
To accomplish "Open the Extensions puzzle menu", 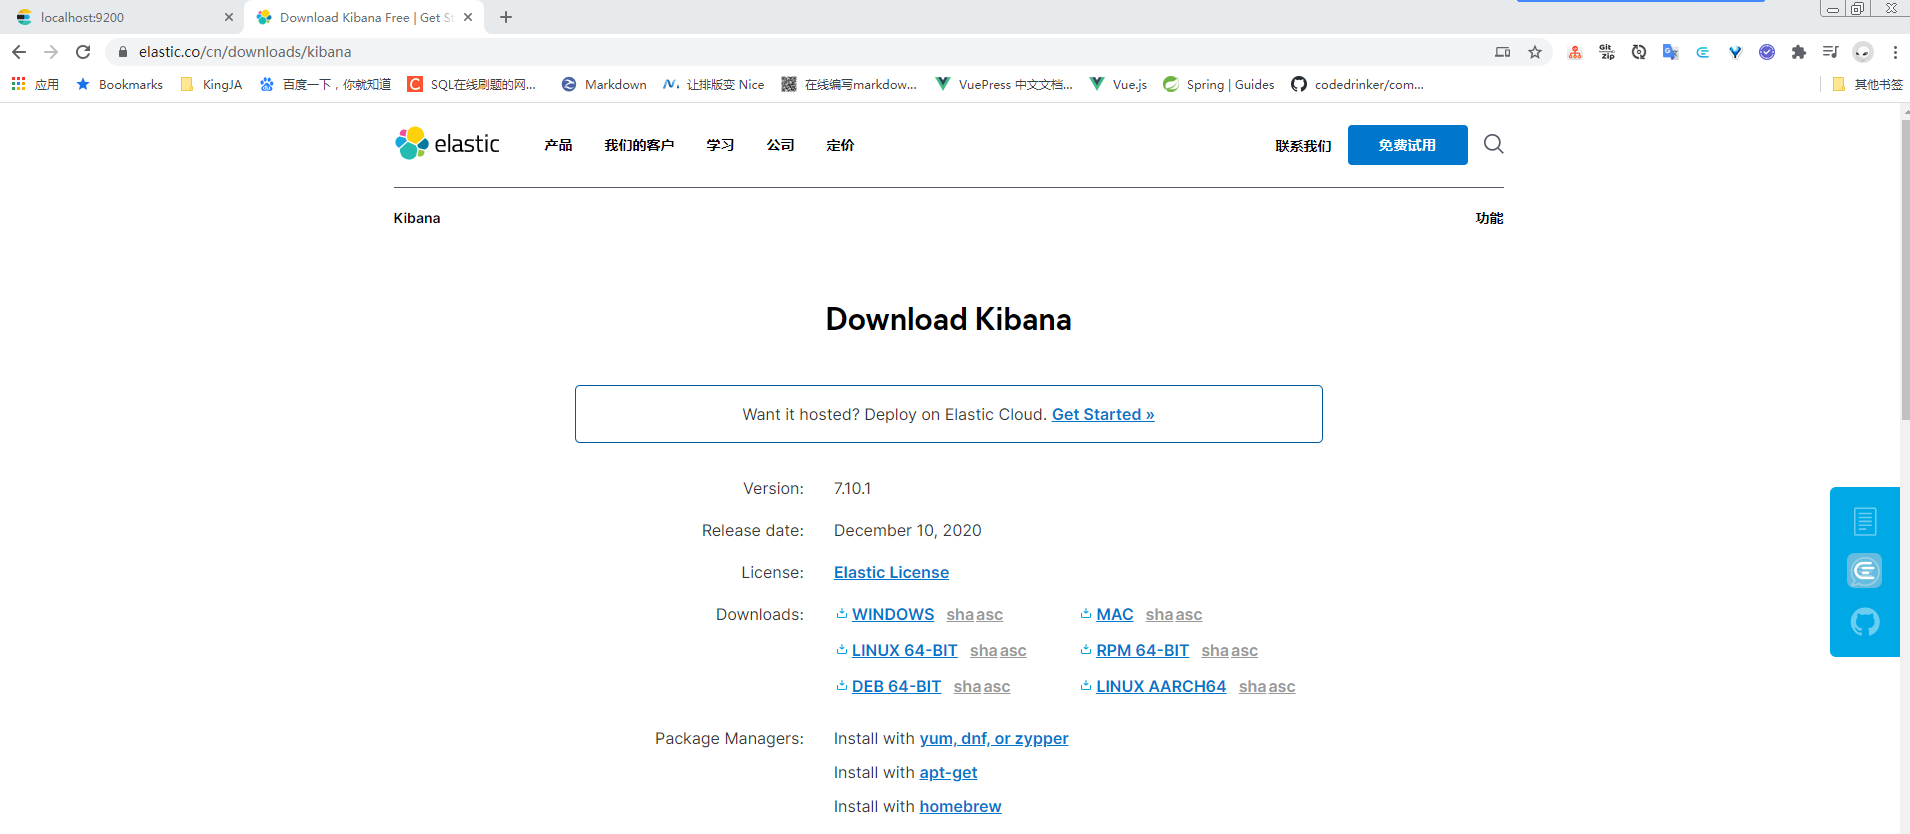I will [x=1799, y=52].
